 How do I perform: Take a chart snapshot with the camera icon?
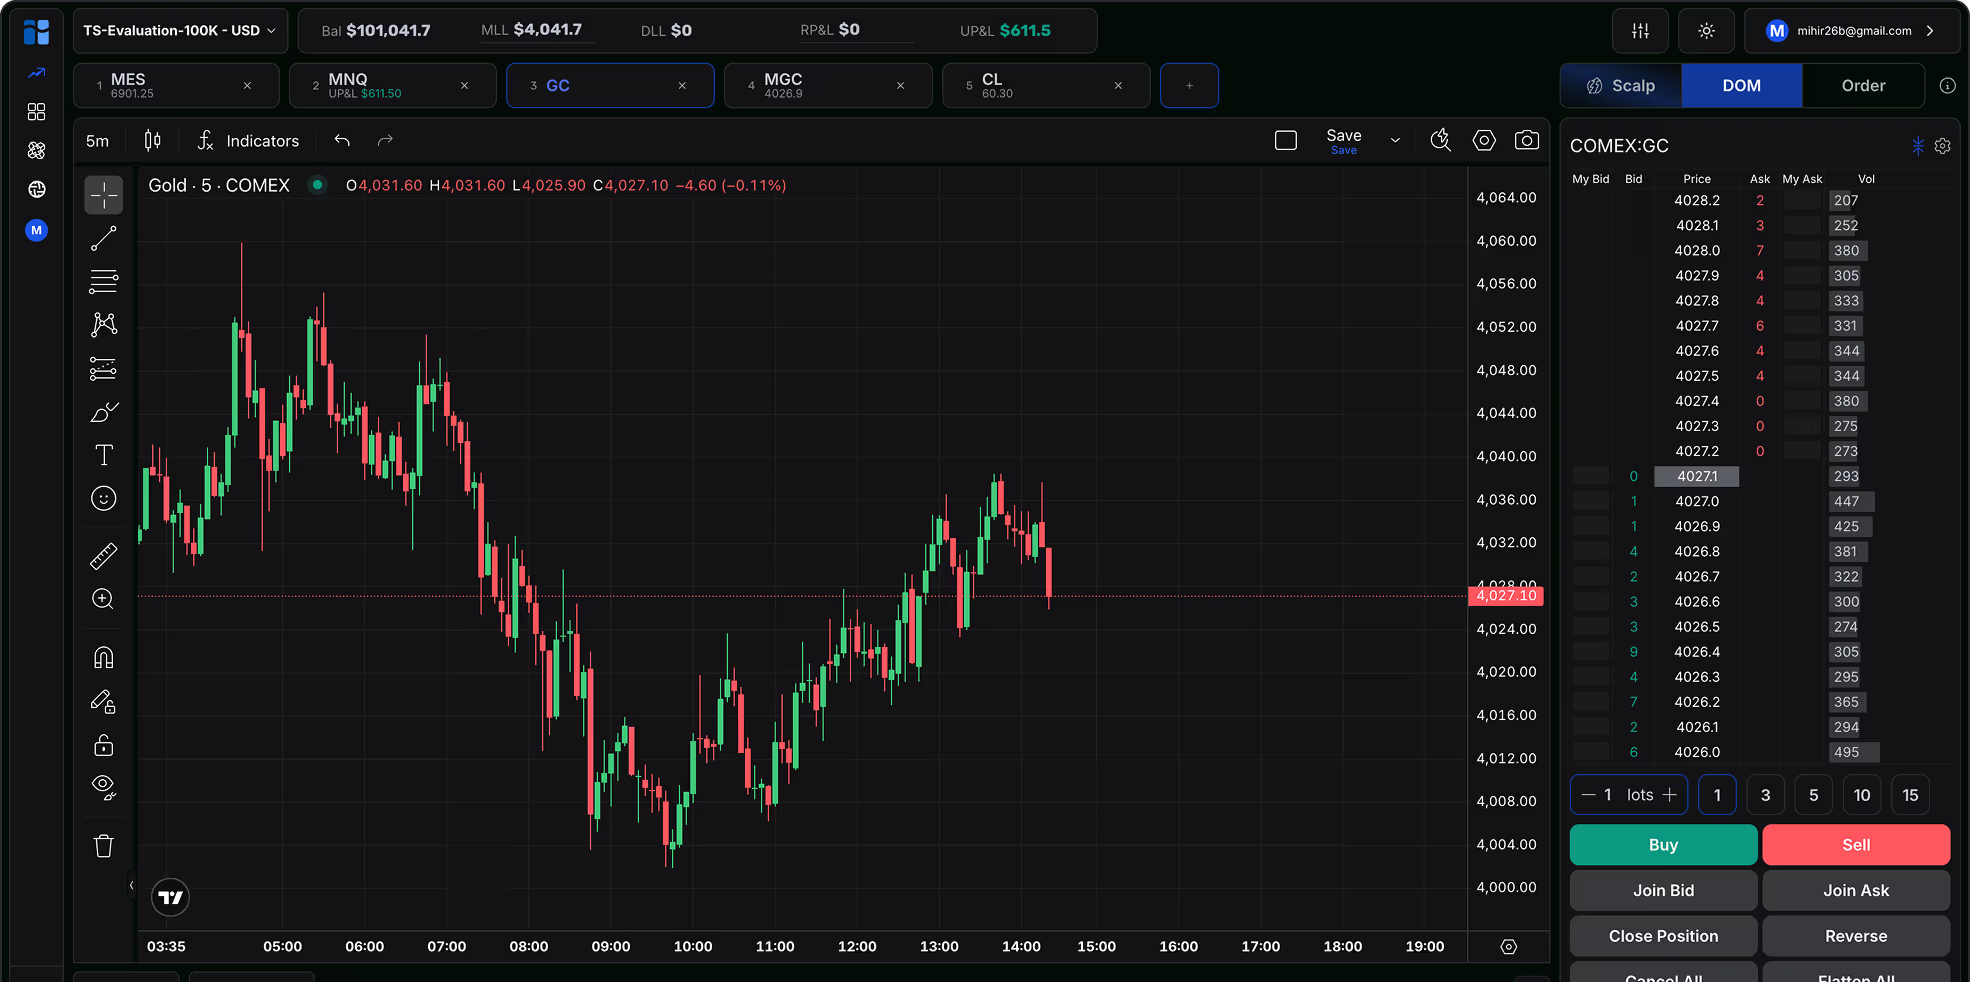tap(1527, 140)
